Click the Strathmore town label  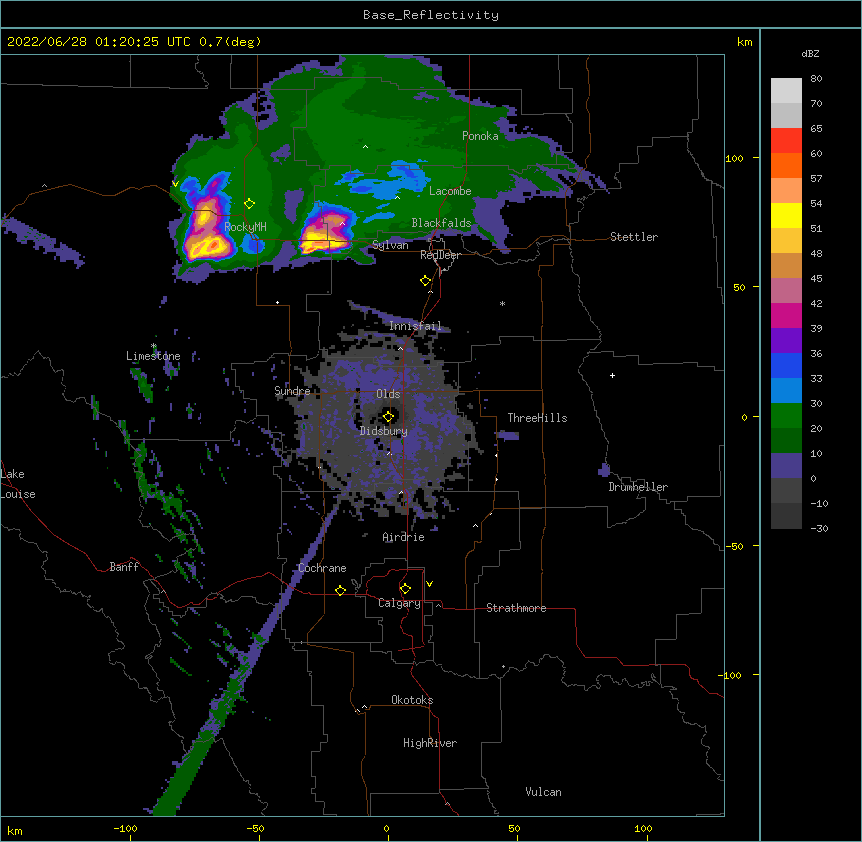coord(516,608)
